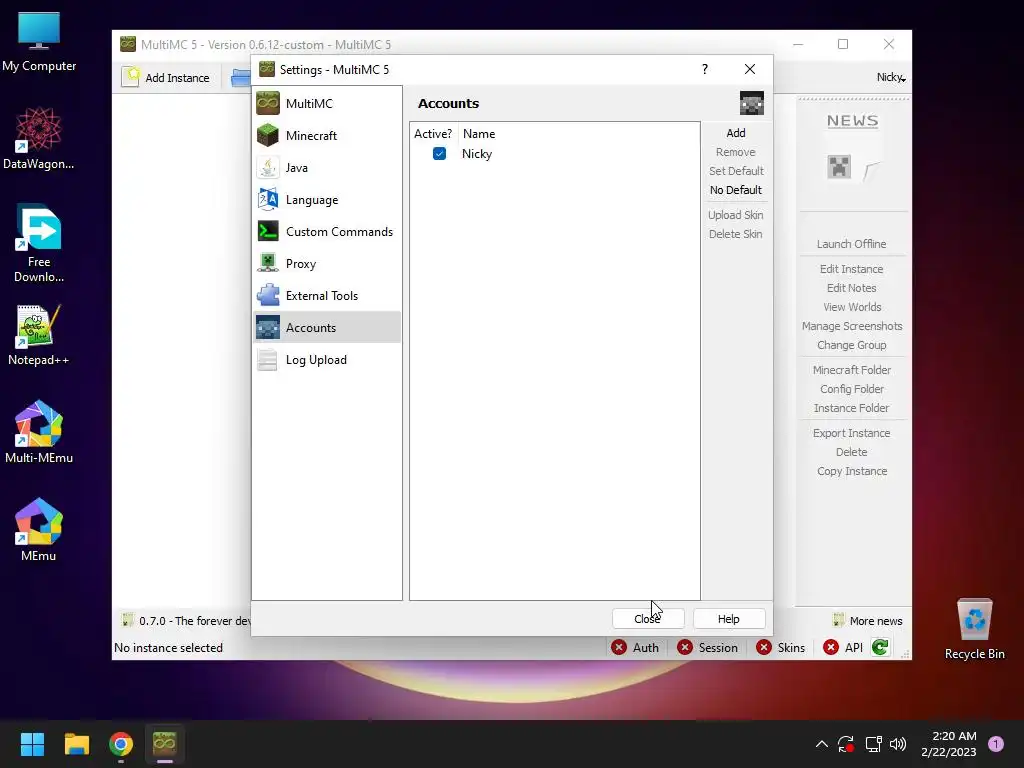The height and width of the screenshot is (768, 1024).
Task: Select the Proxy settings page
Action: click(x=327, y=263)
